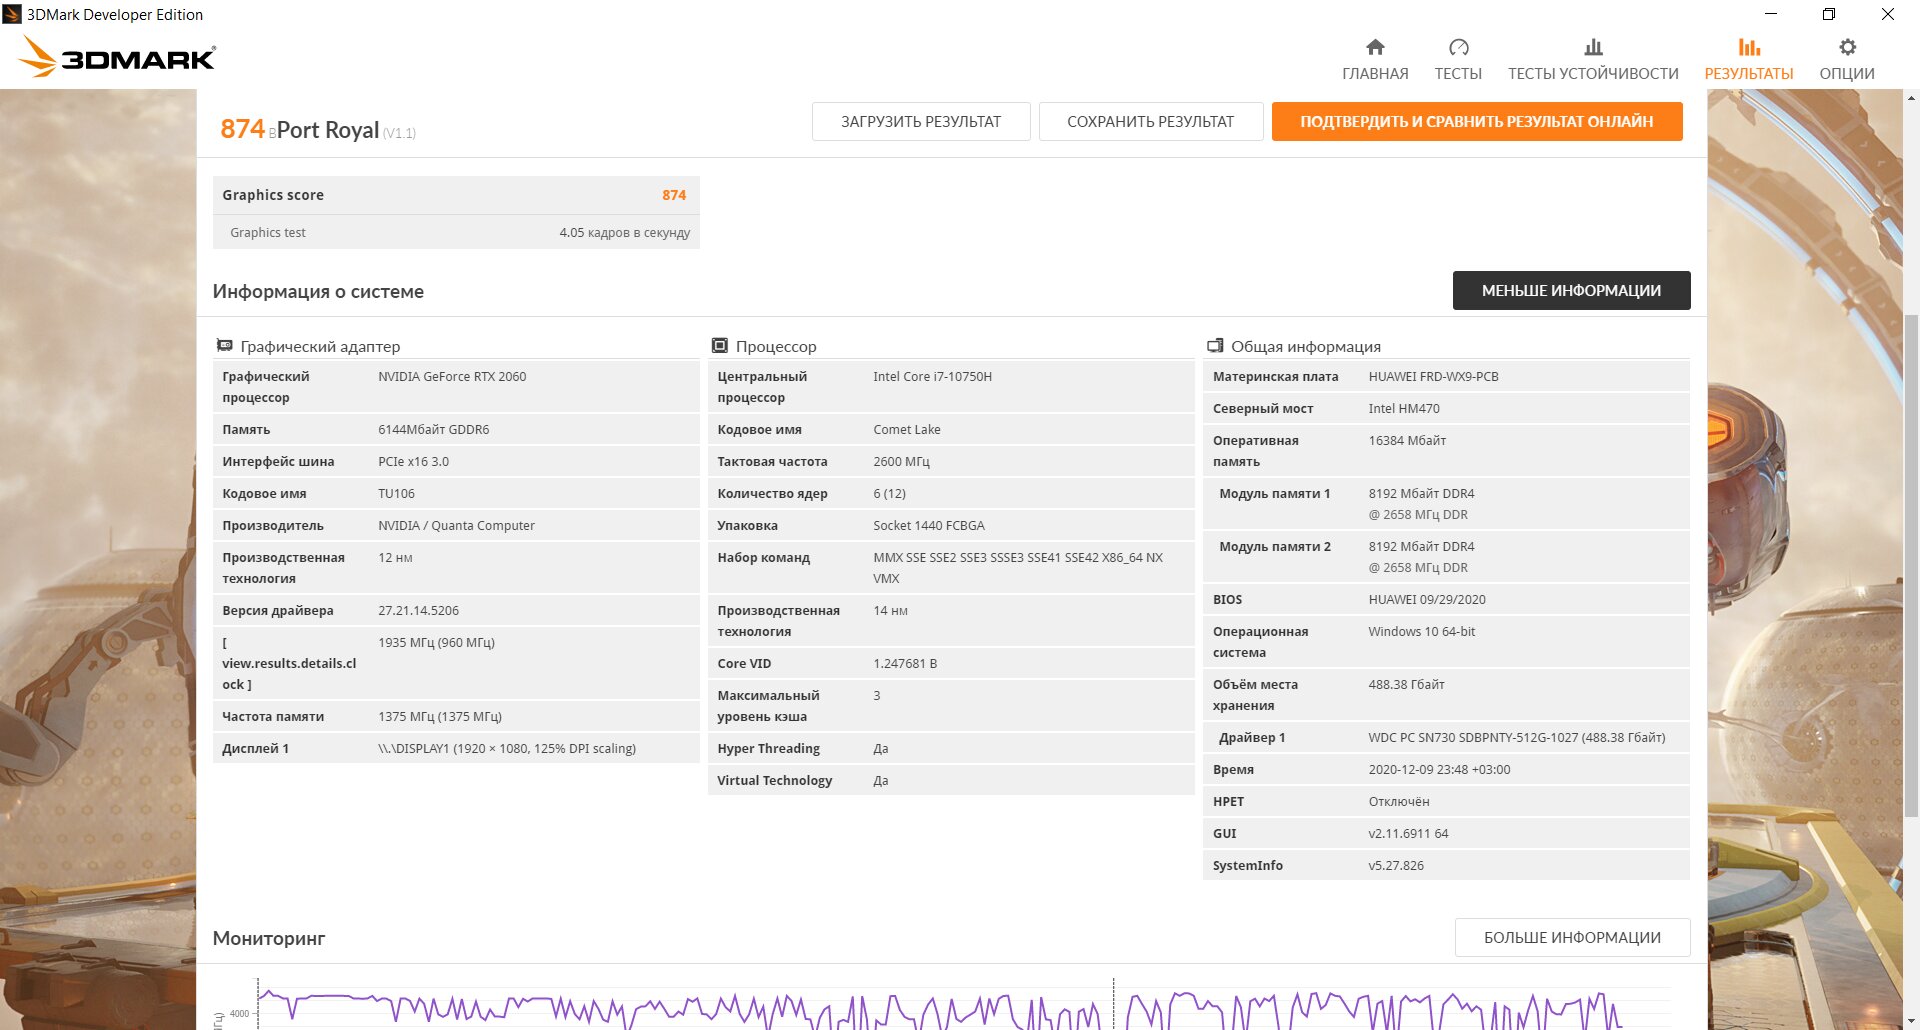Click the scrollbar up arrow
Image resolution: width=1920 pixels, height=1030 pixels.
point(1911,98)
